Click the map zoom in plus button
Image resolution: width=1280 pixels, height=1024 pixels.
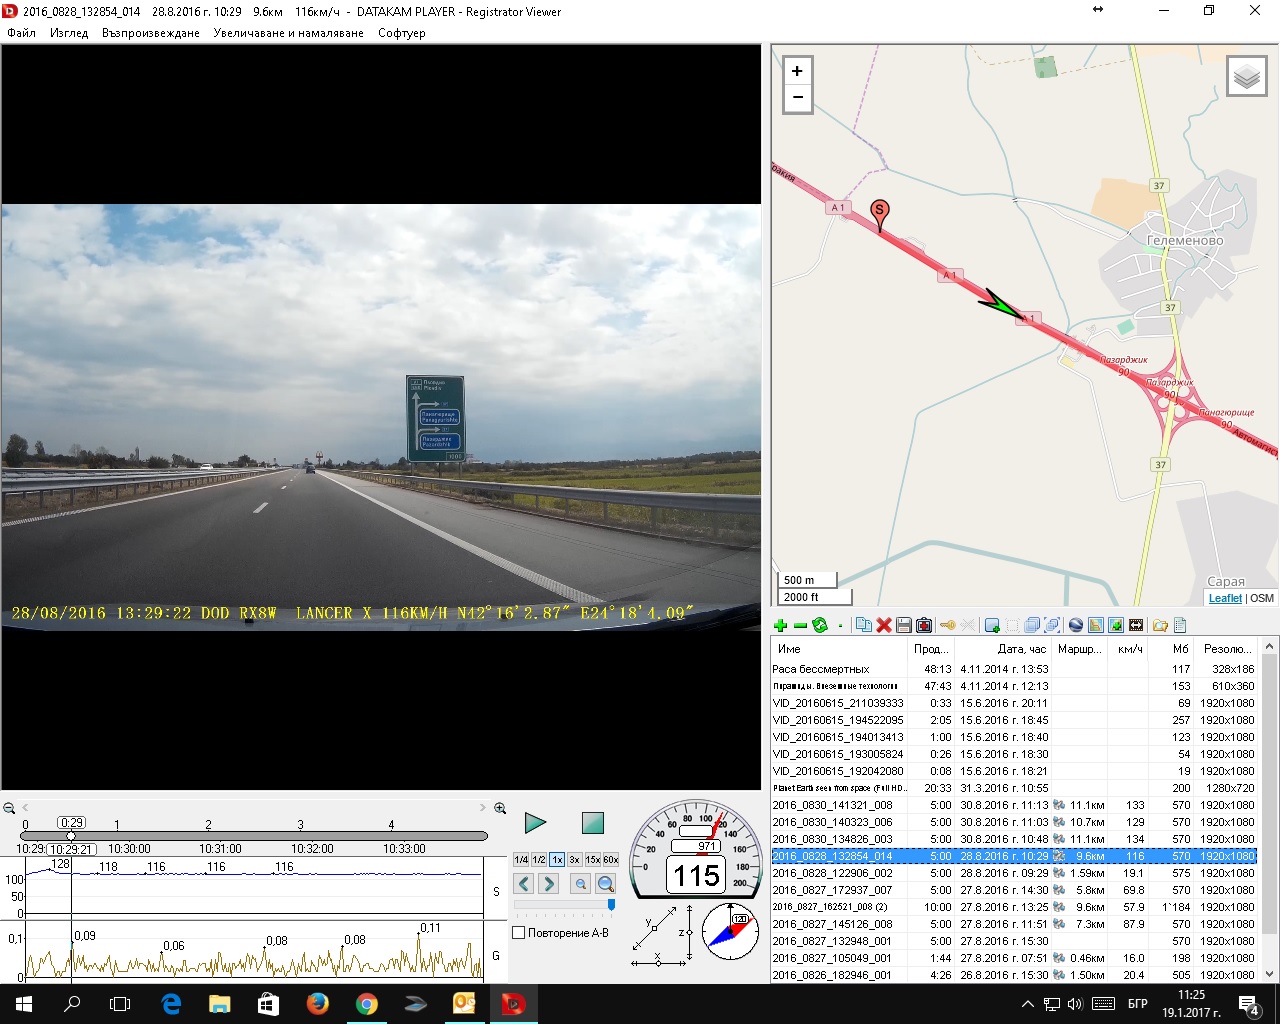[797, 71]
